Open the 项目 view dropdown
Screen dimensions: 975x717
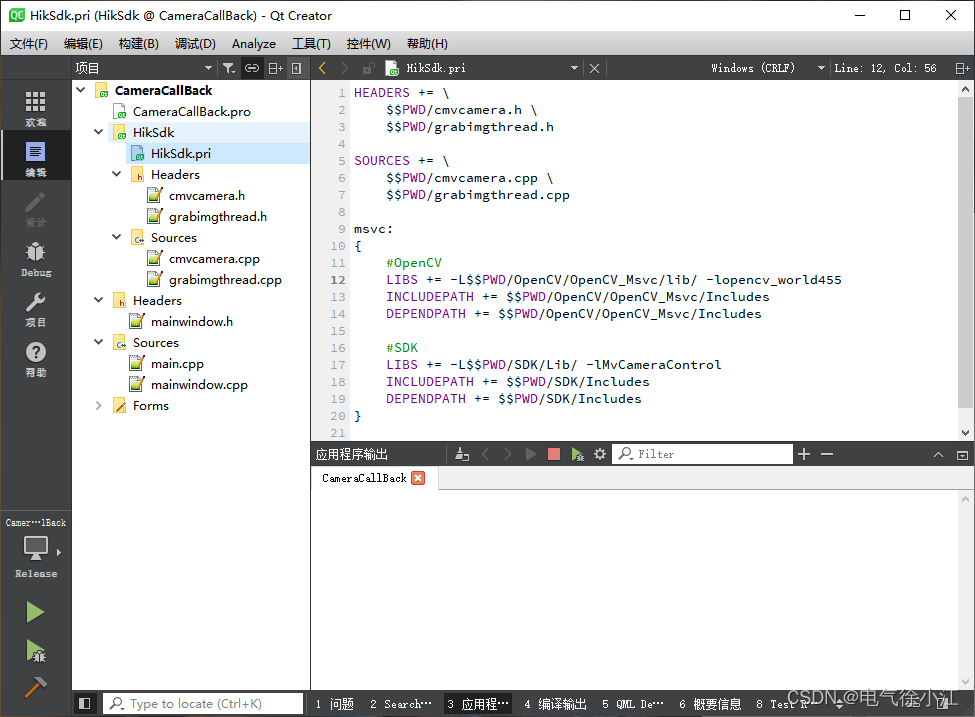pos(144,68)
